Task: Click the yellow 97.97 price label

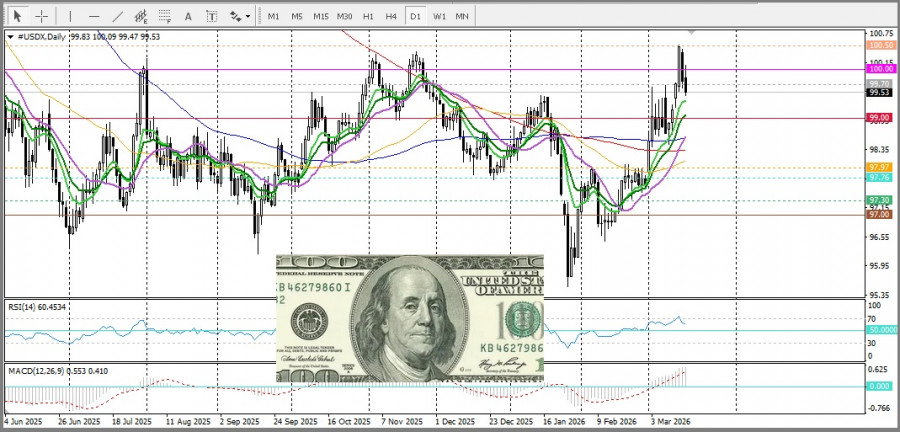Action: [x=880, y=167]
